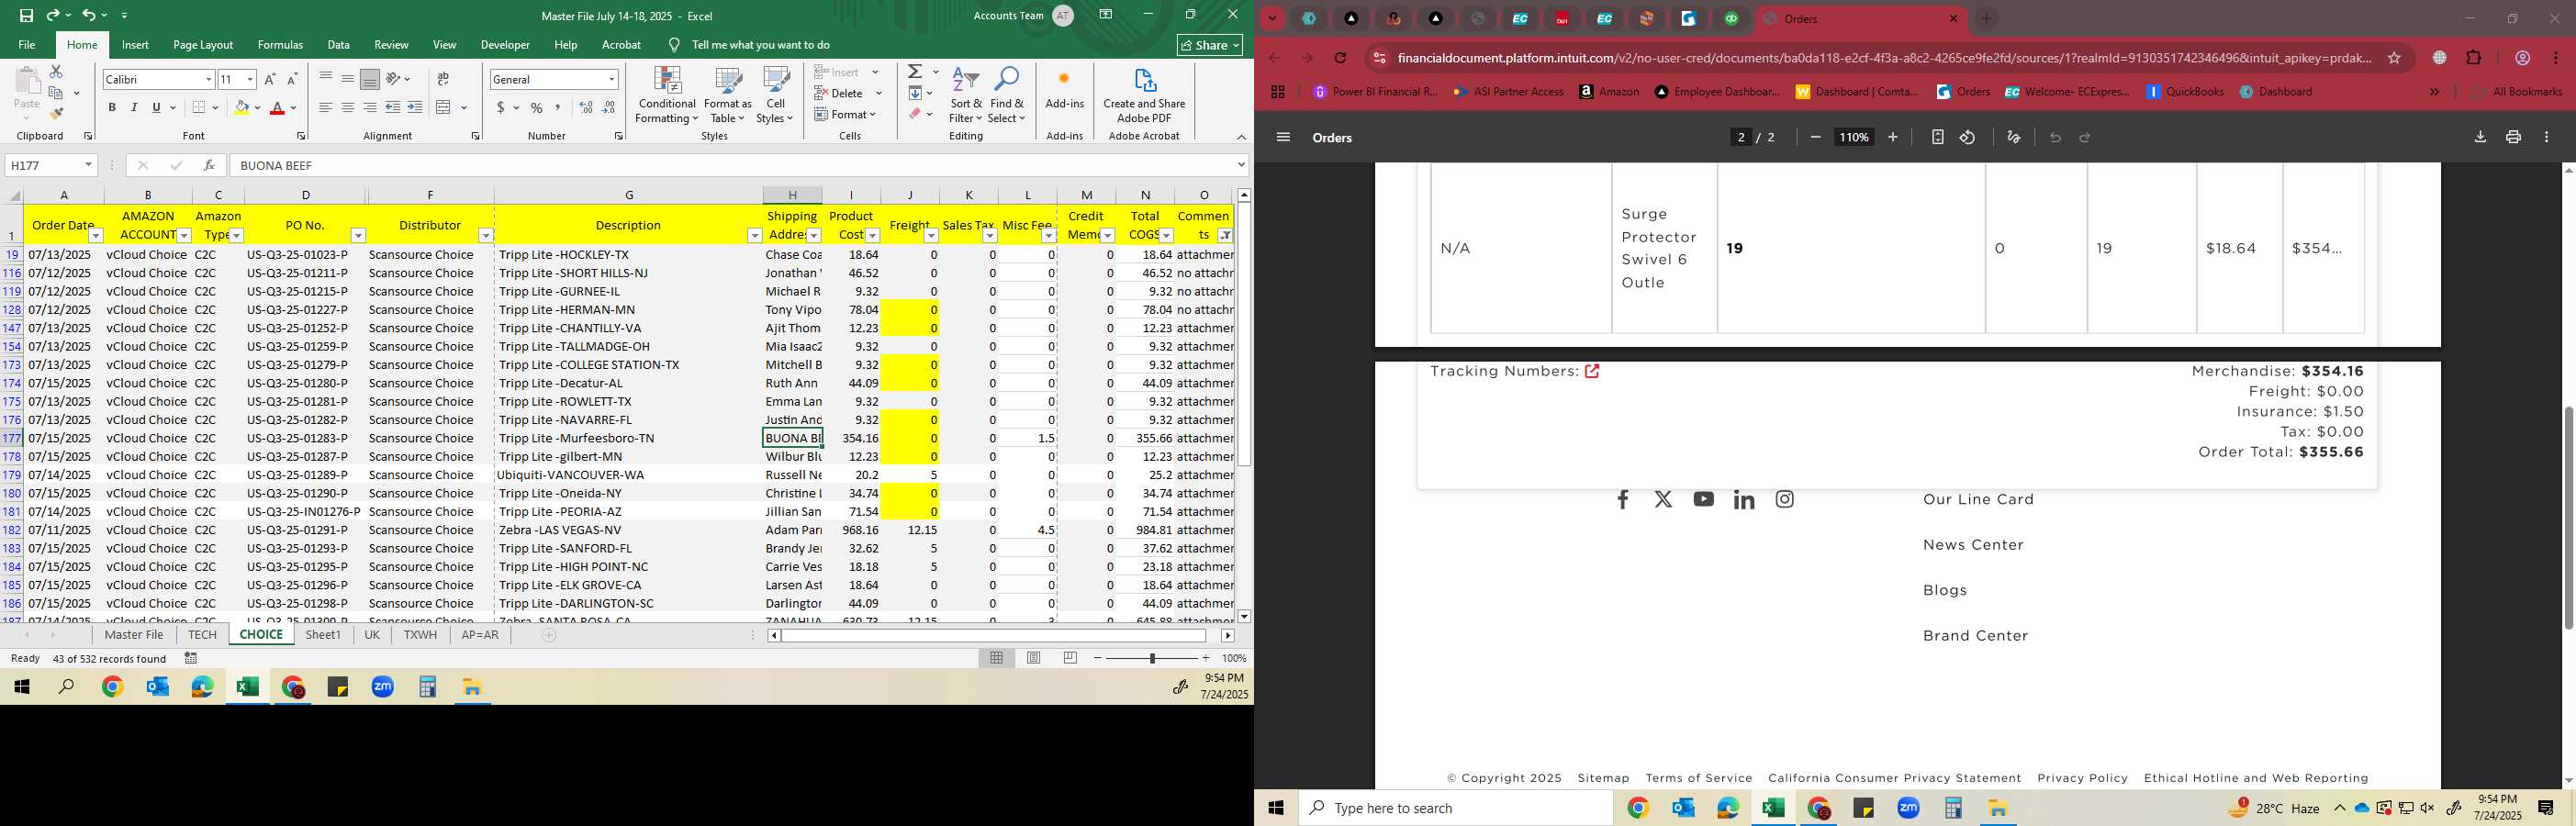The width and height of the screenshot is (2576, 826).
Task: Click the Chrome reload button
Action: 1340,58
